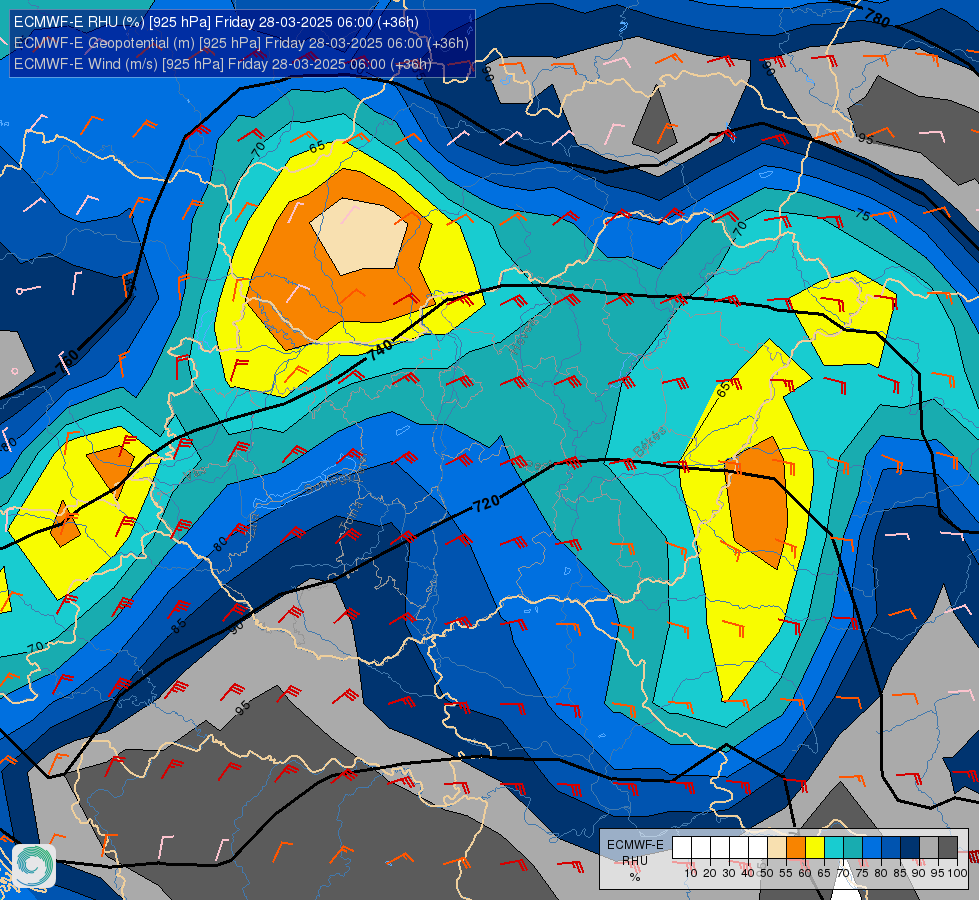Pick the yellow 60–65 legend swatch
Screen dimensions: 979x900
pos(815,848)
